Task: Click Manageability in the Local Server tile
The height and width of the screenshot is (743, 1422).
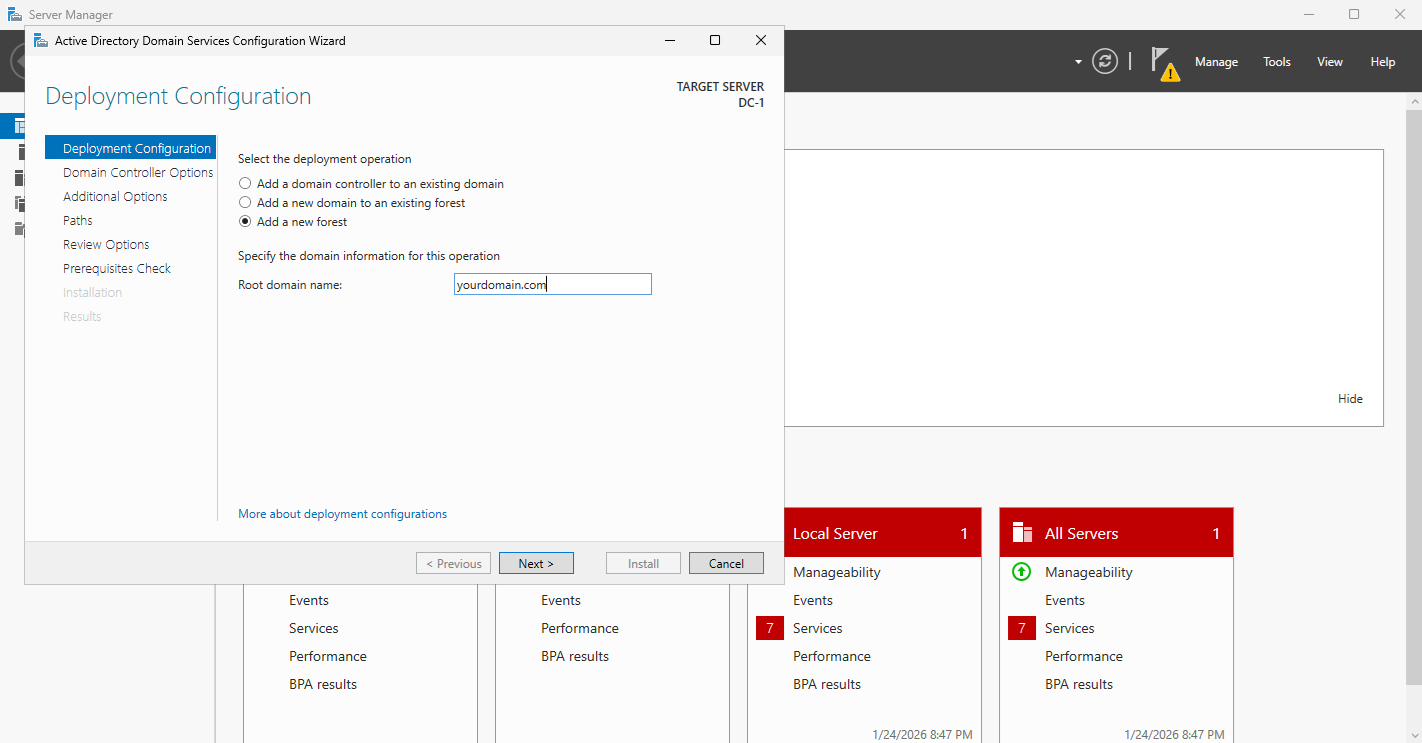Action: coord(837,572)
